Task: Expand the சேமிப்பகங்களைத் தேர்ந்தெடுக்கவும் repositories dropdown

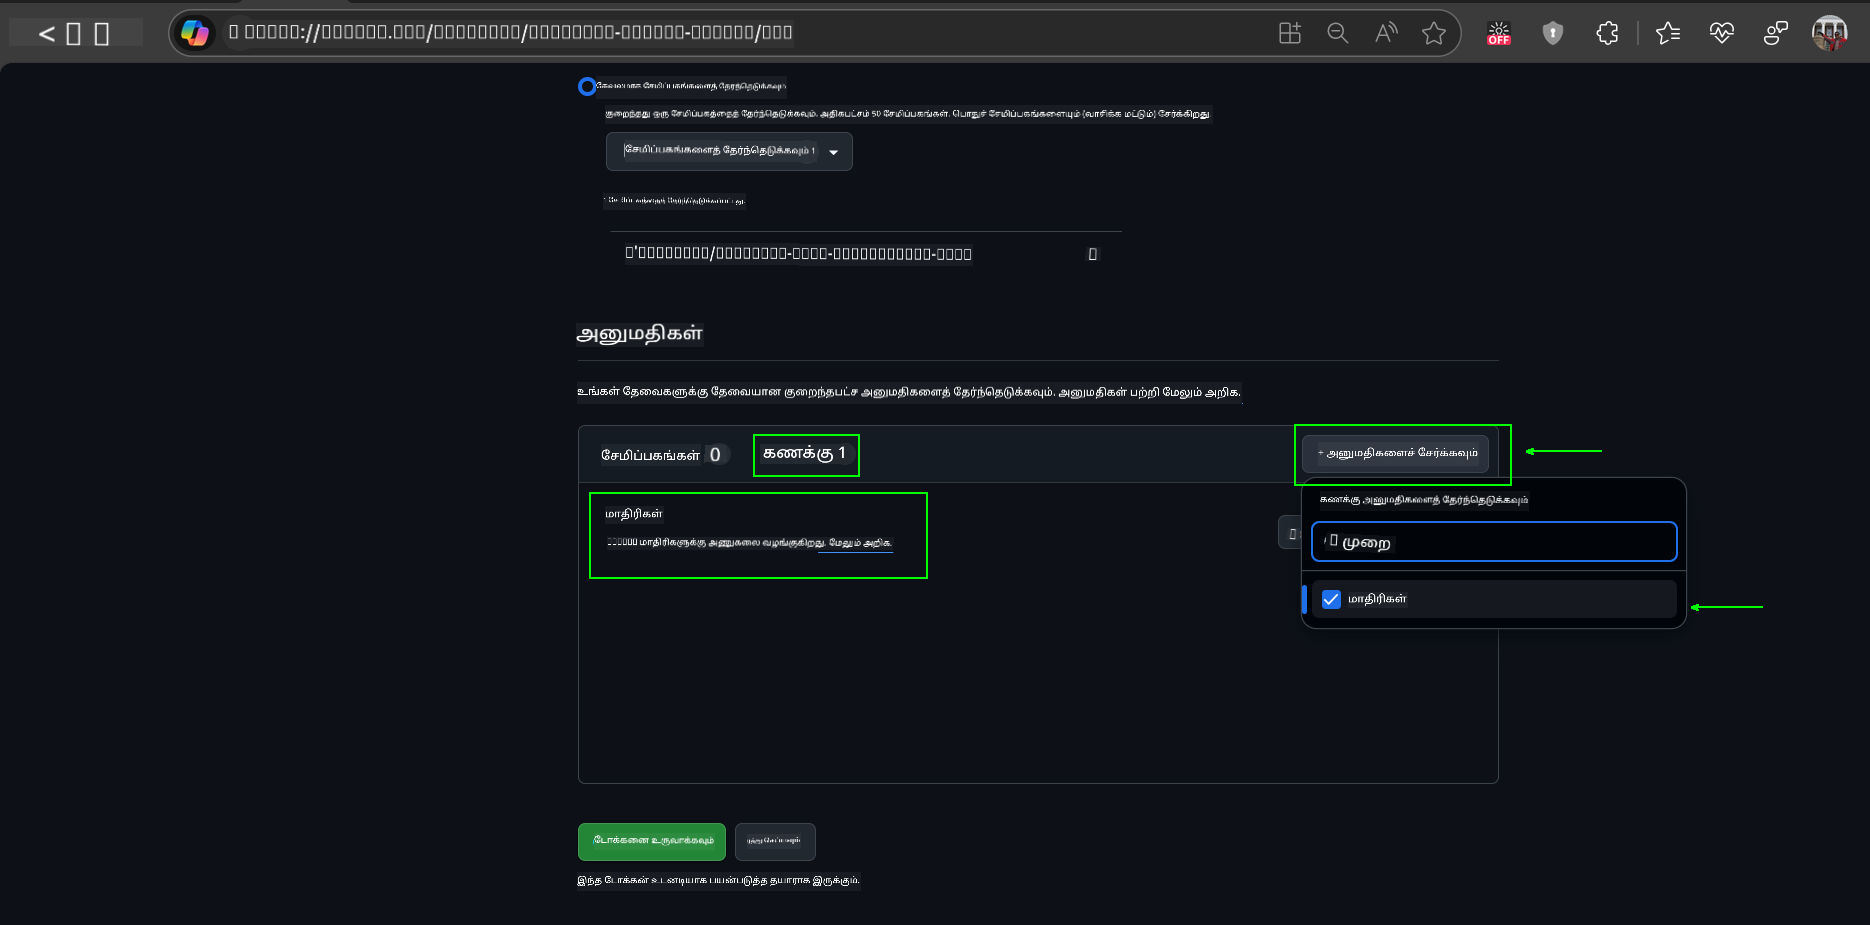Action: click(x=729, y=151)
